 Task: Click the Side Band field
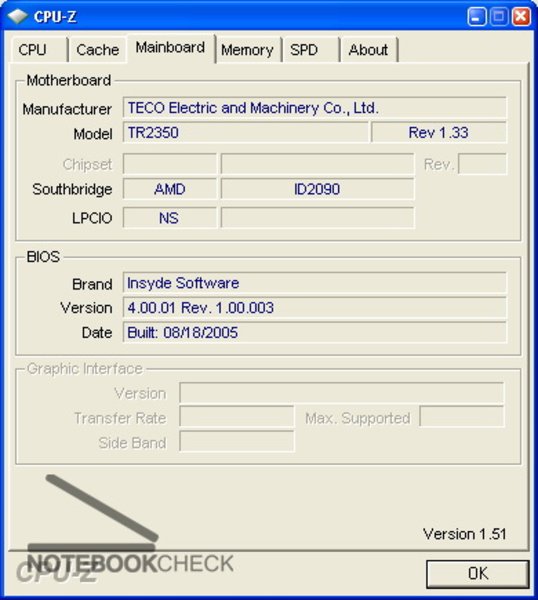(x=236, y=442)
